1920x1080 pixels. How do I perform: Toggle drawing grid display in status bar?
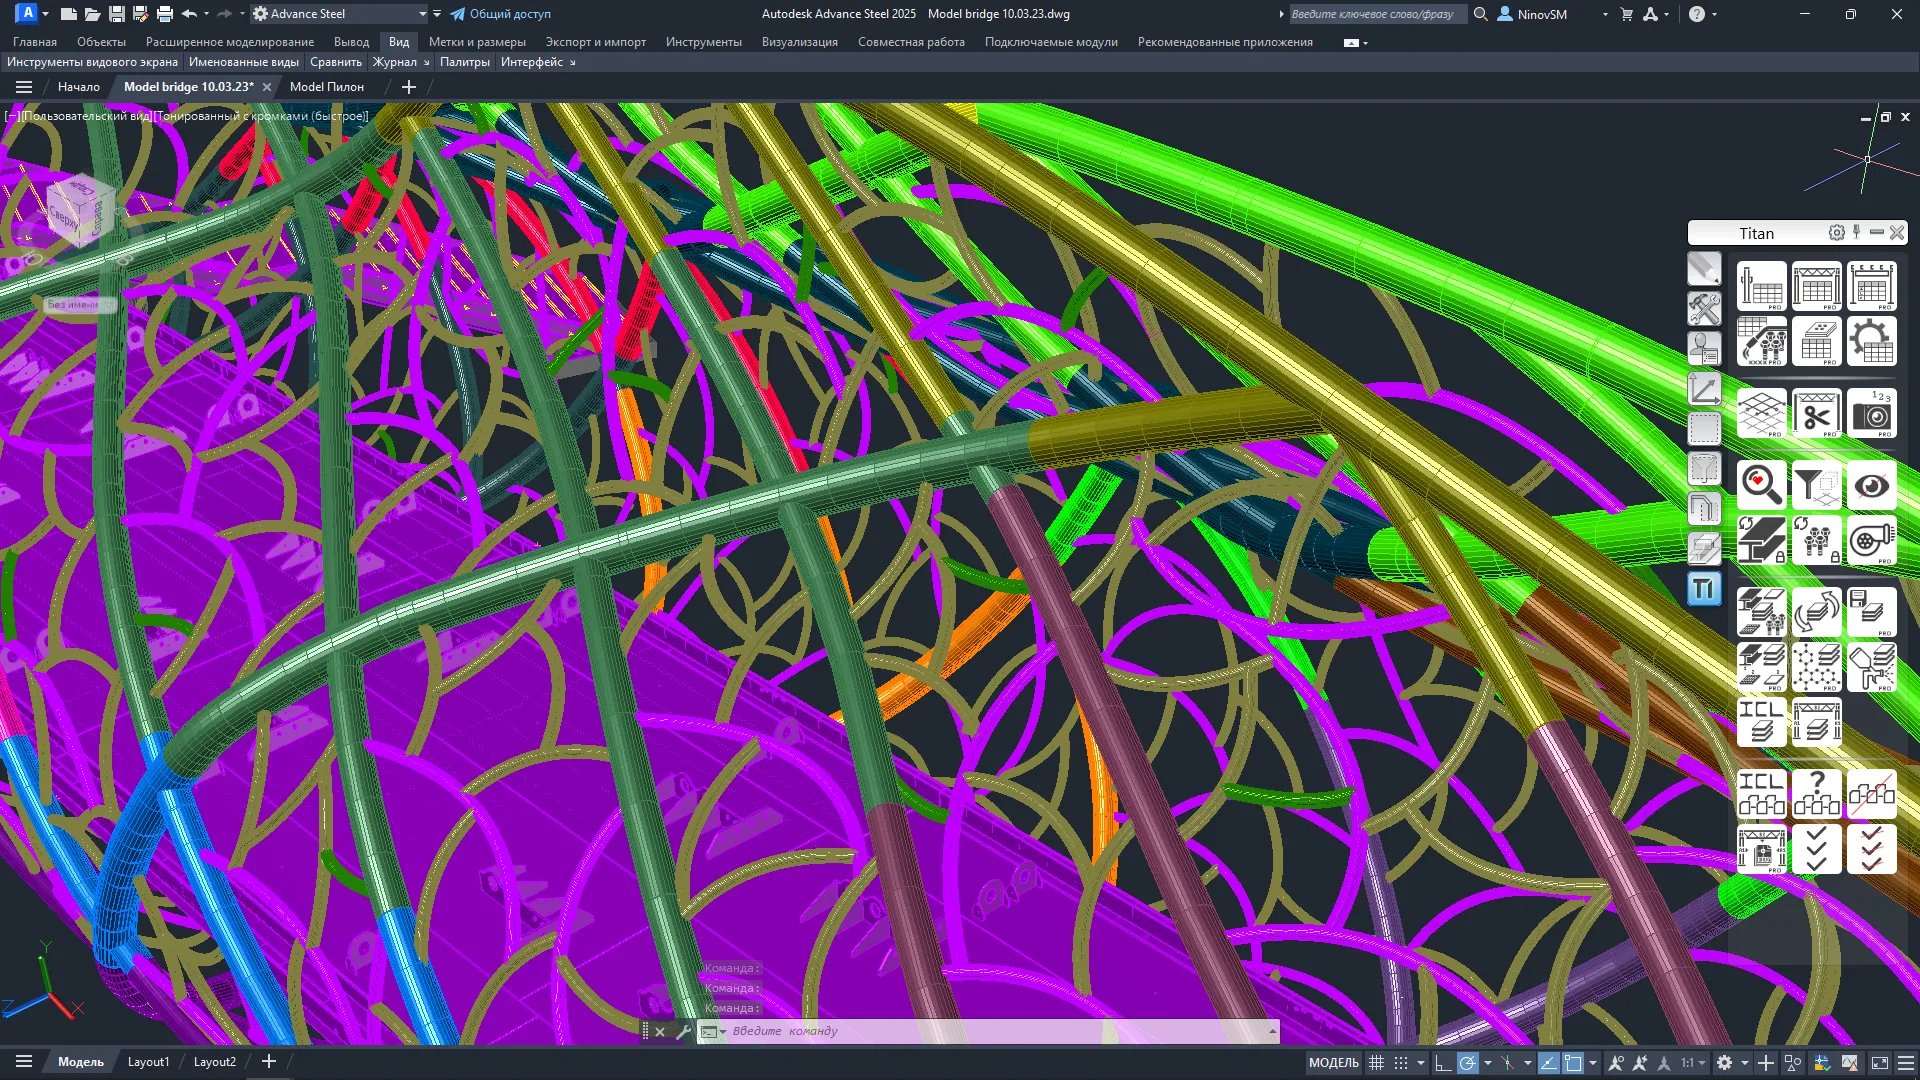tap(1377, 1062)
